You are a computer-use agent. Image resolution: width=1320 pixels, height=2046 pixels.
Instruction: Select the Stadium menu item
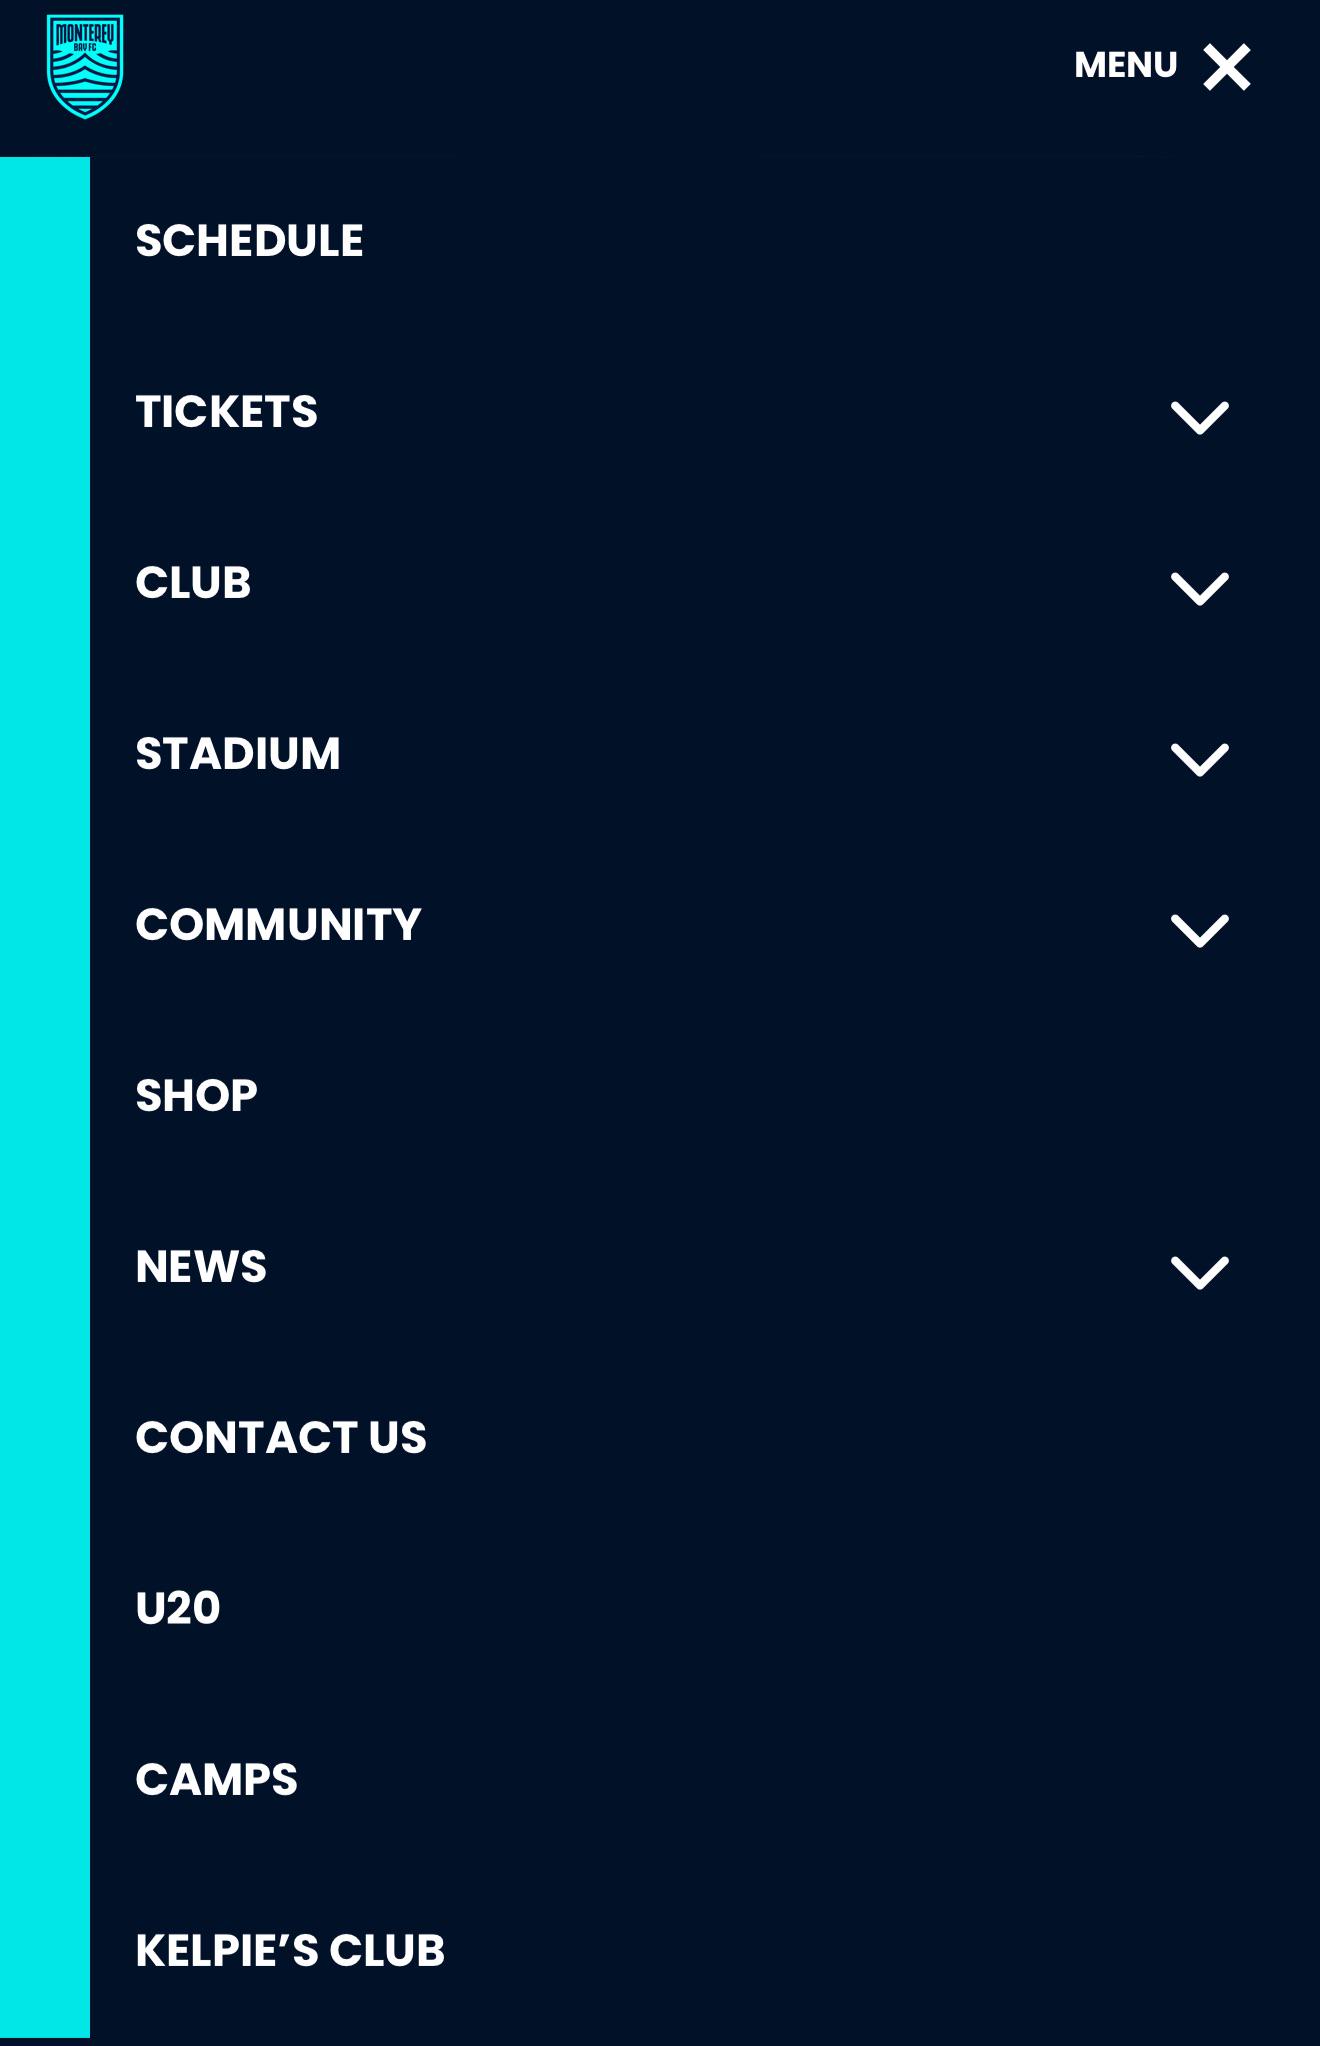(238, 754)
